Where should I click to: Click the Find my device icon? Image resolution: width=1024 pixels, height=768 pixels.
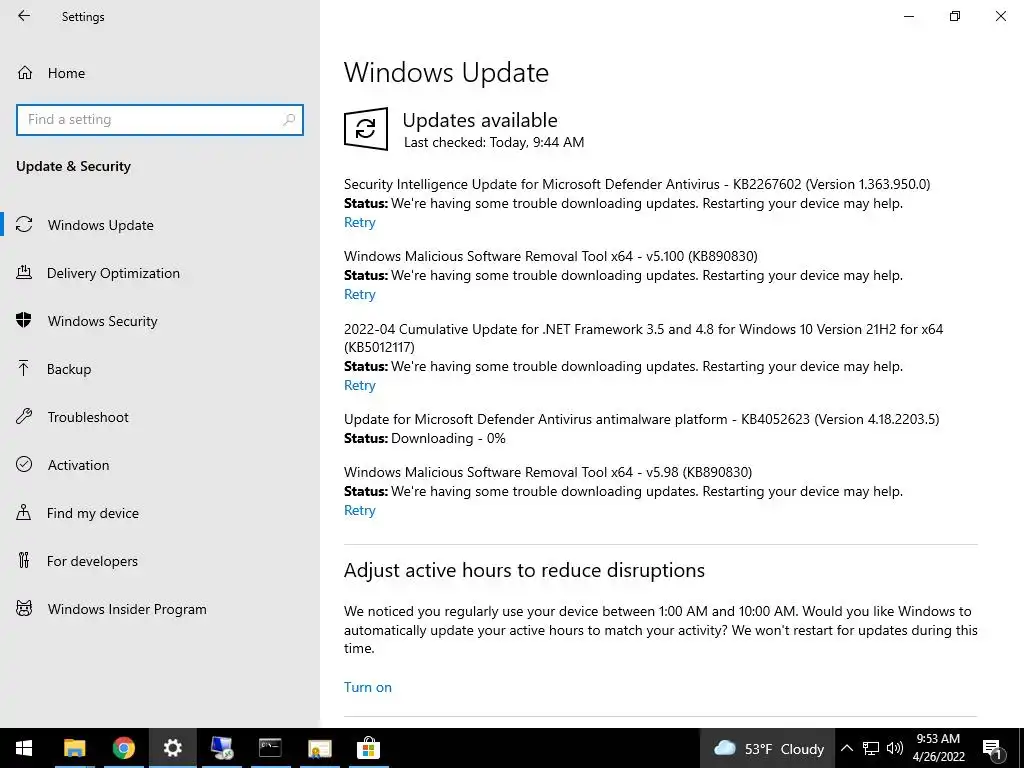[24, 512]
